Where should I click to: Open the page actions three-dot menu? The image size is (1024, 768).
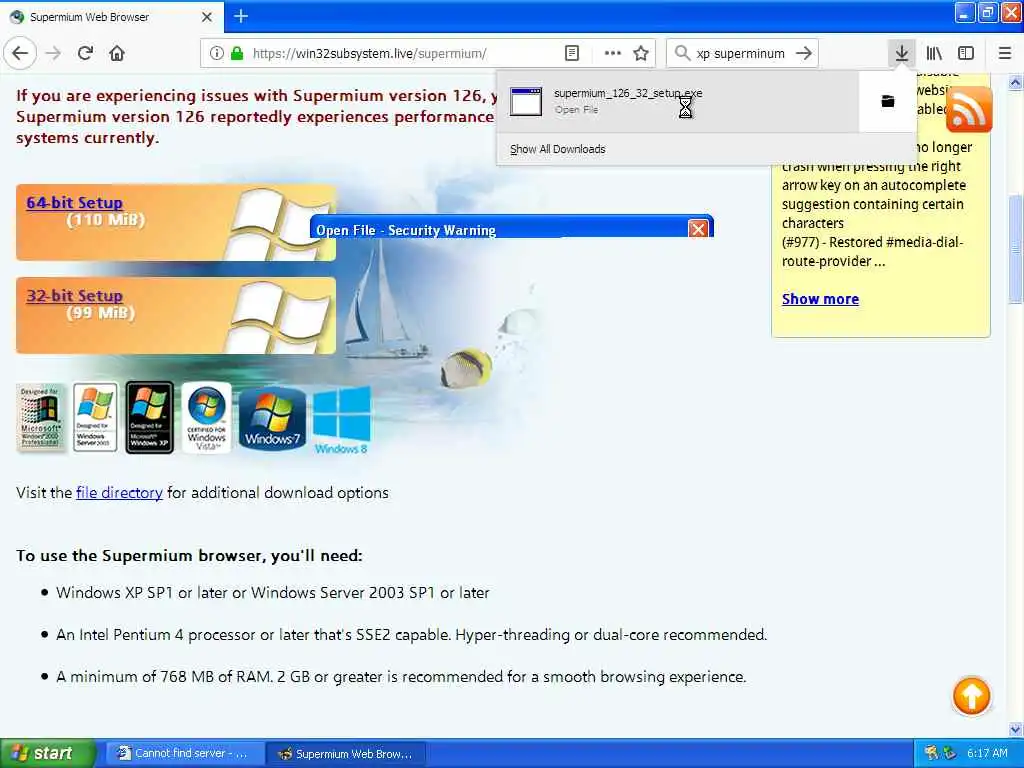tap(613, 53)
